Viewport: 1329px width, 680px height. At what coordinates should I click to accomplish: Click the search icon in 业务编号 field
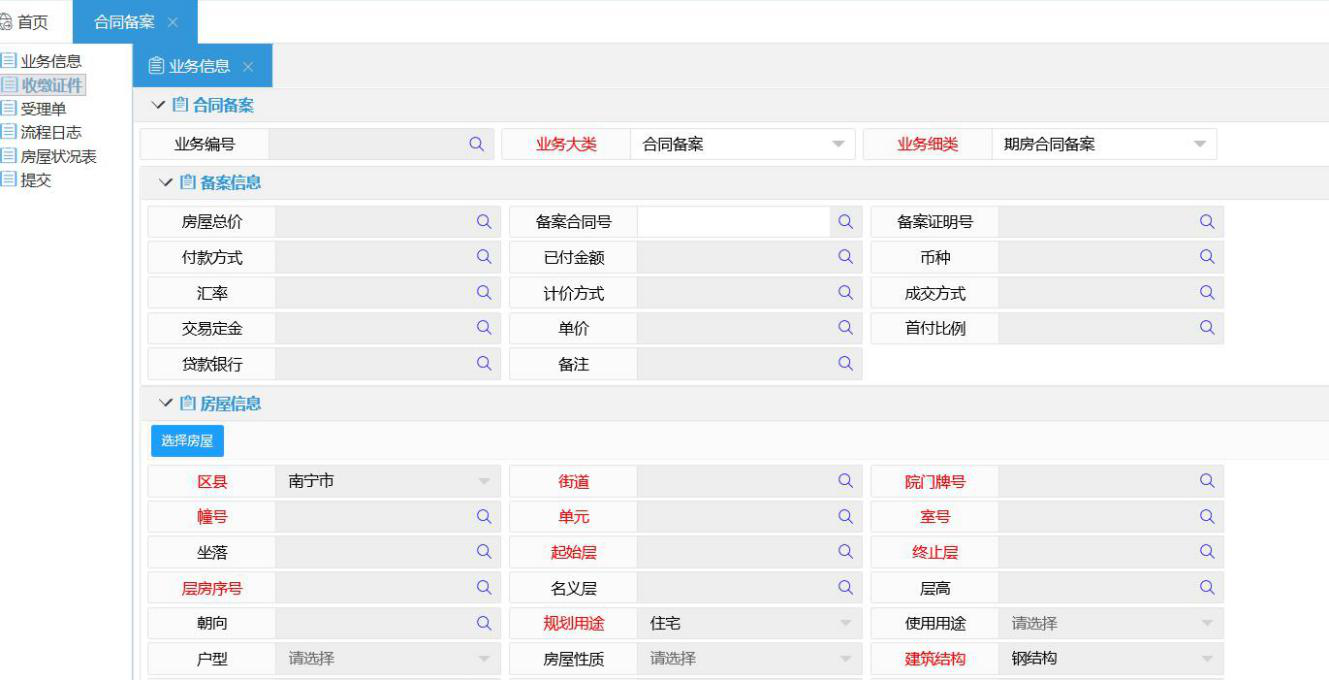pyautogui.click(x=477, y=144)
